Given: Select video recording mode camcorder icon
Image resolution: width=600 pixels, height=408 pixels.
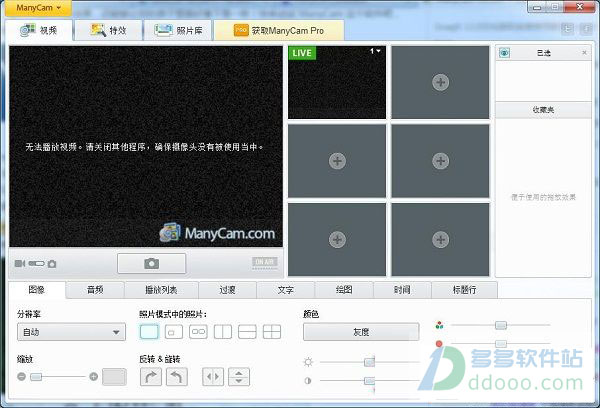Looking at the screenshot, I should [20, 264].
